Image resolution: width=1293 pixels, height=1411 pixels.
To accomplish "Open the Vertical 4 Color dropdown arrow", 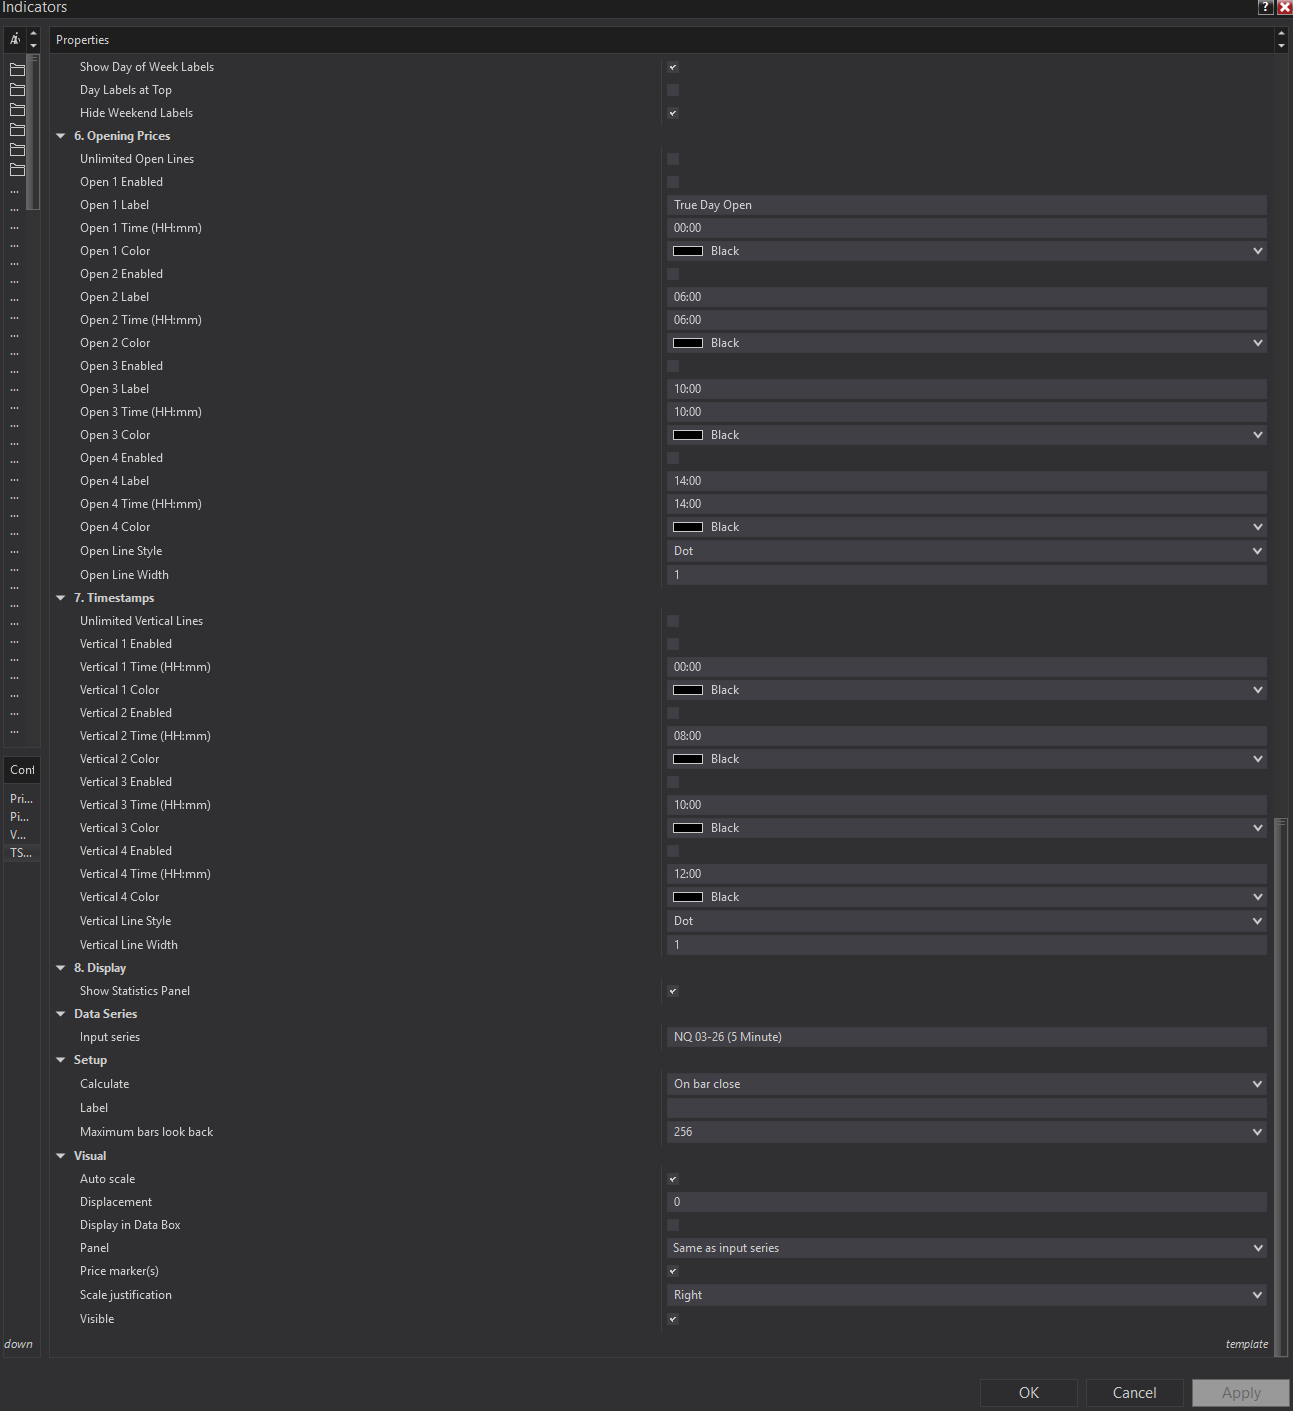I will click(x=1257, y=897).
